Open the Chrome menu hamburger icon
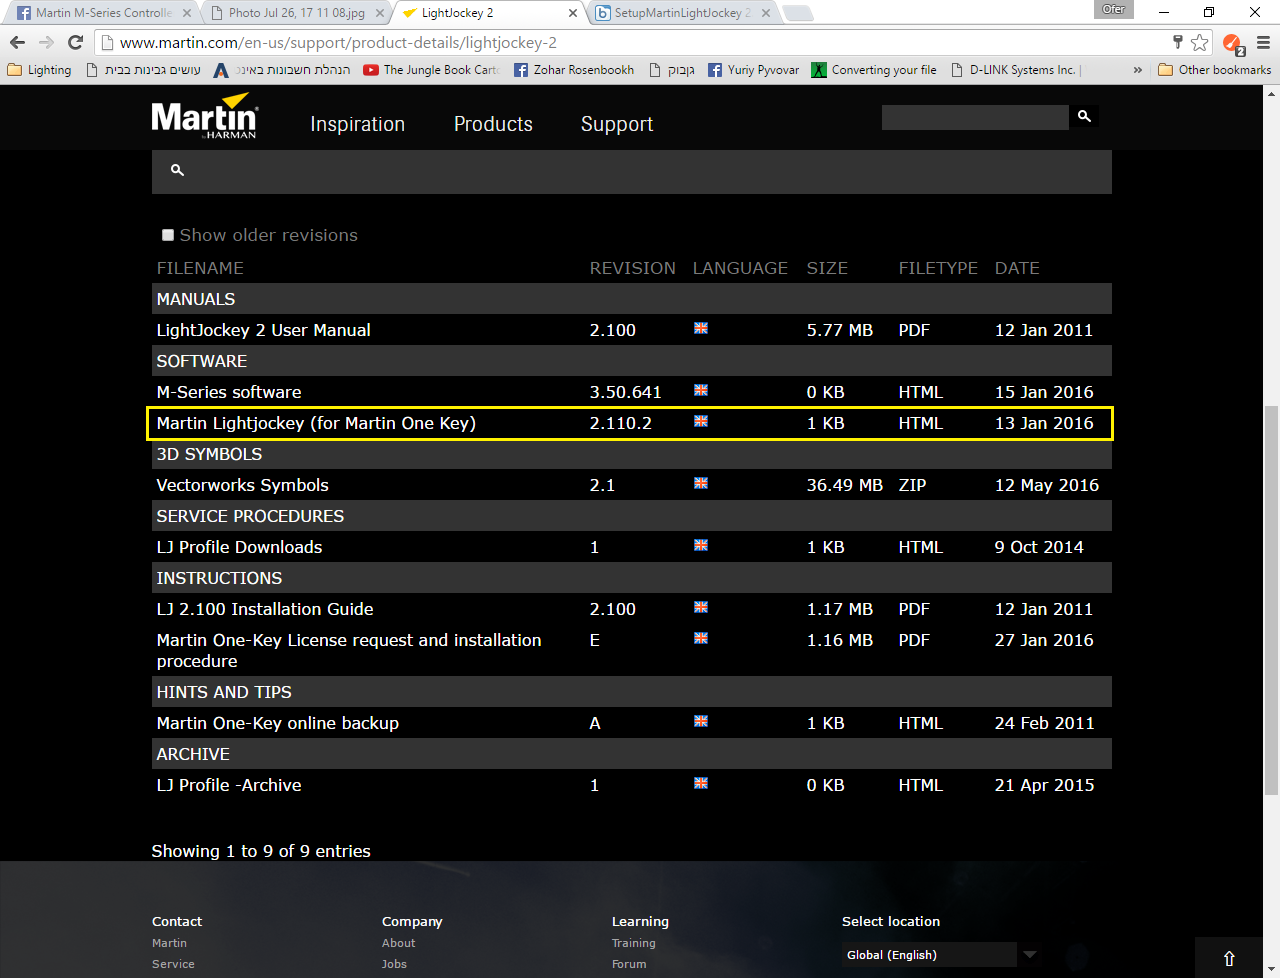The image size is (1280, 978). (1263, 43)
